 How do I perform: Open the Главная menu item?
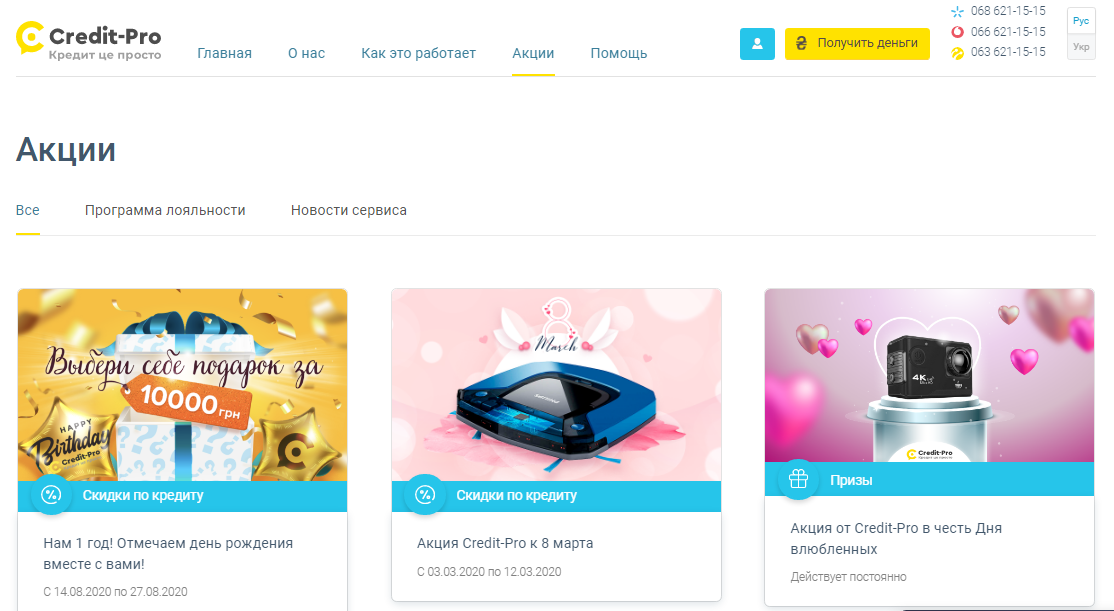(x=225, y=53)
